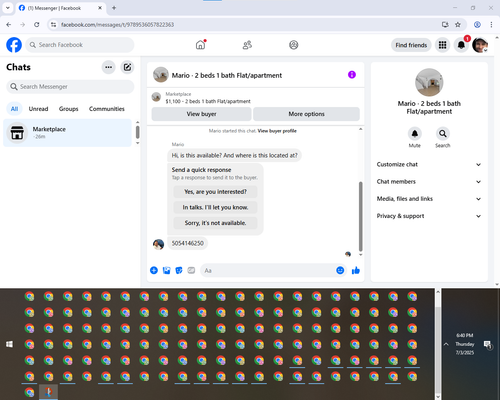This screenshot has height=400, width=500.
Task: Open the Windows Start button
Action: (x=9, y=344)
